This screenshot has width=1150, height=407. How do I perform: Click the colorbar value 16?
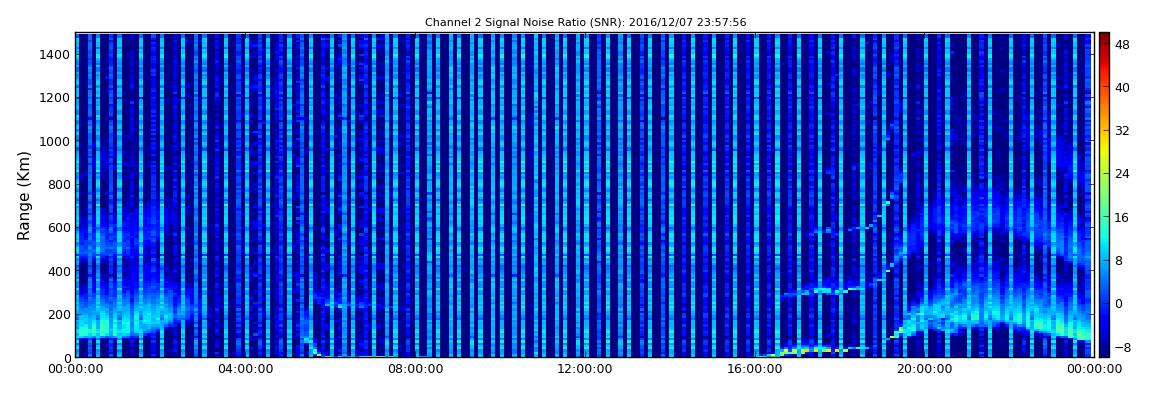pos(1123,217)
